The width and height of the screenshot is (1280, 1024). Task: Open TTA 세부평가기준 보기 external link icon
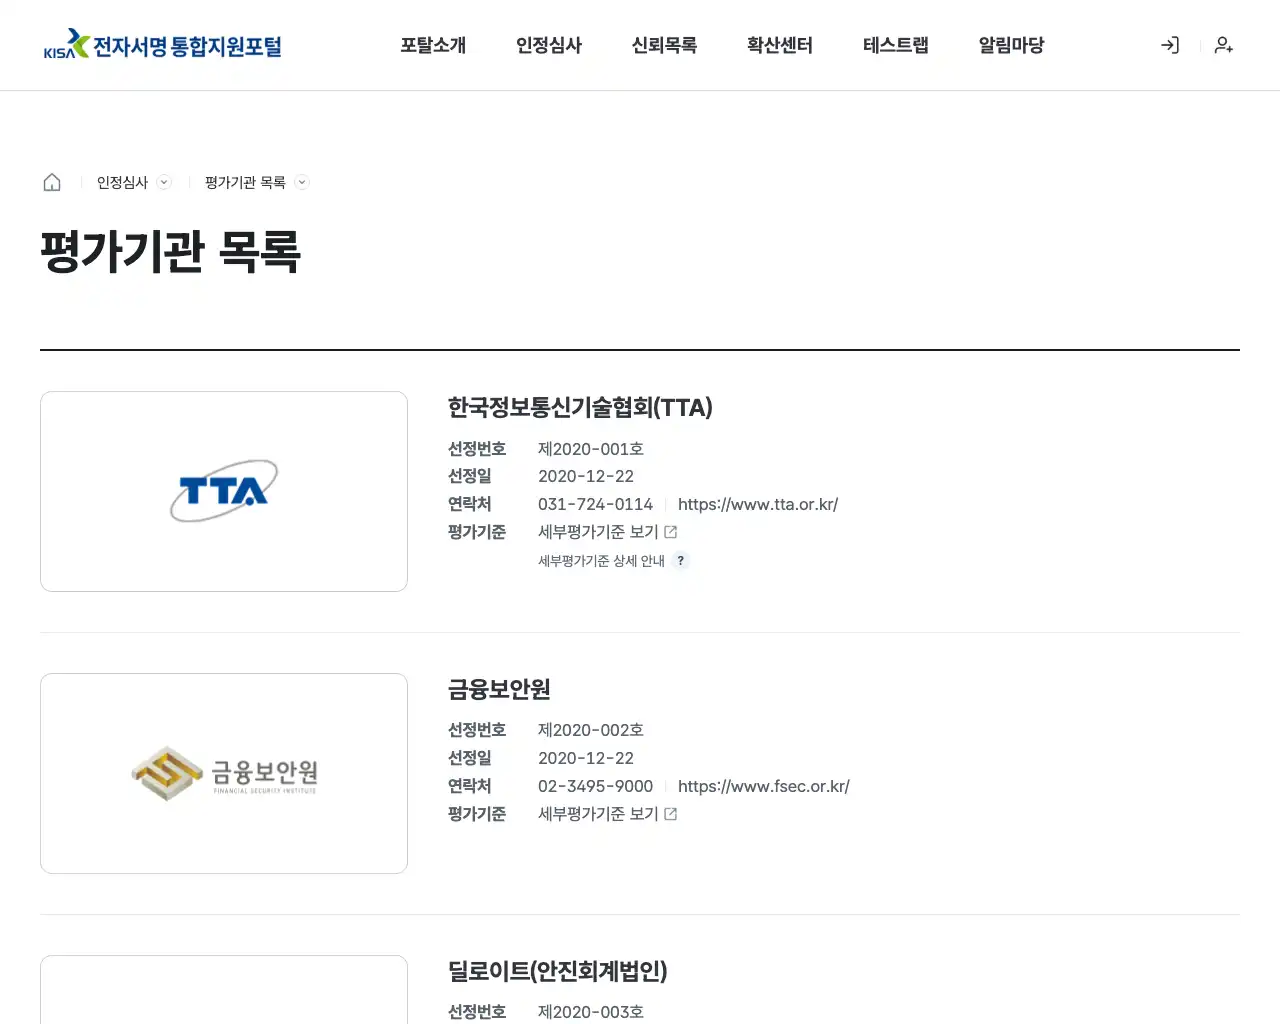671,532
